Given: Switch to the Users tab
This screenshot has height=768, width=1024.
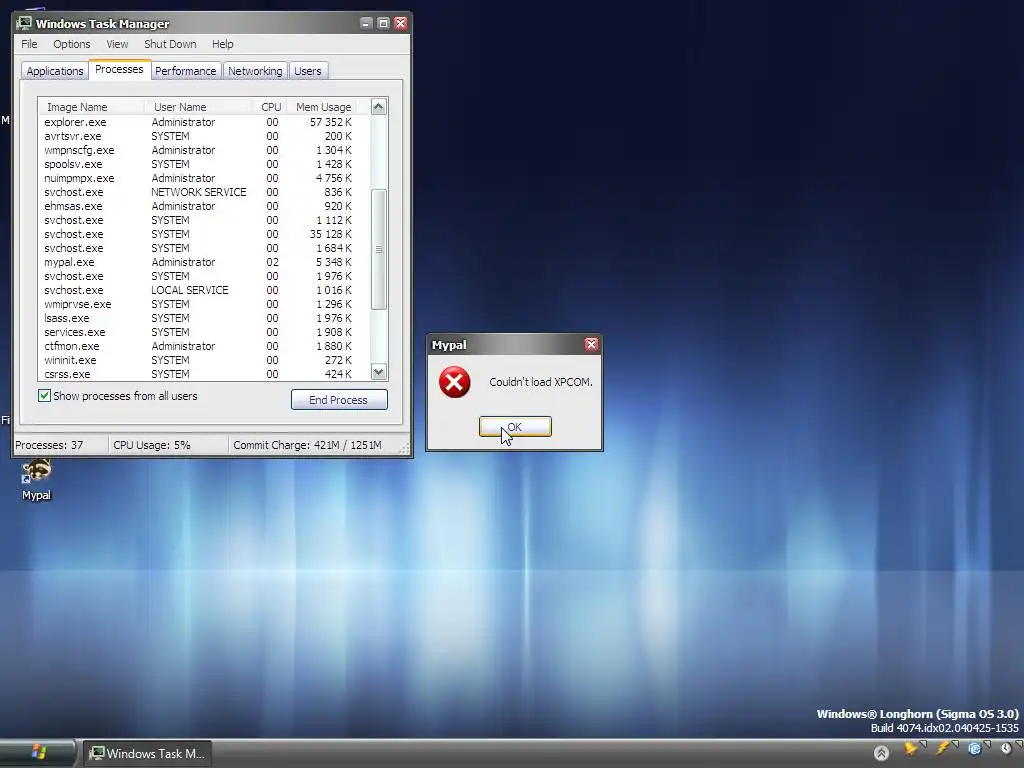Looking at the screenshot, I should [308, 71].
